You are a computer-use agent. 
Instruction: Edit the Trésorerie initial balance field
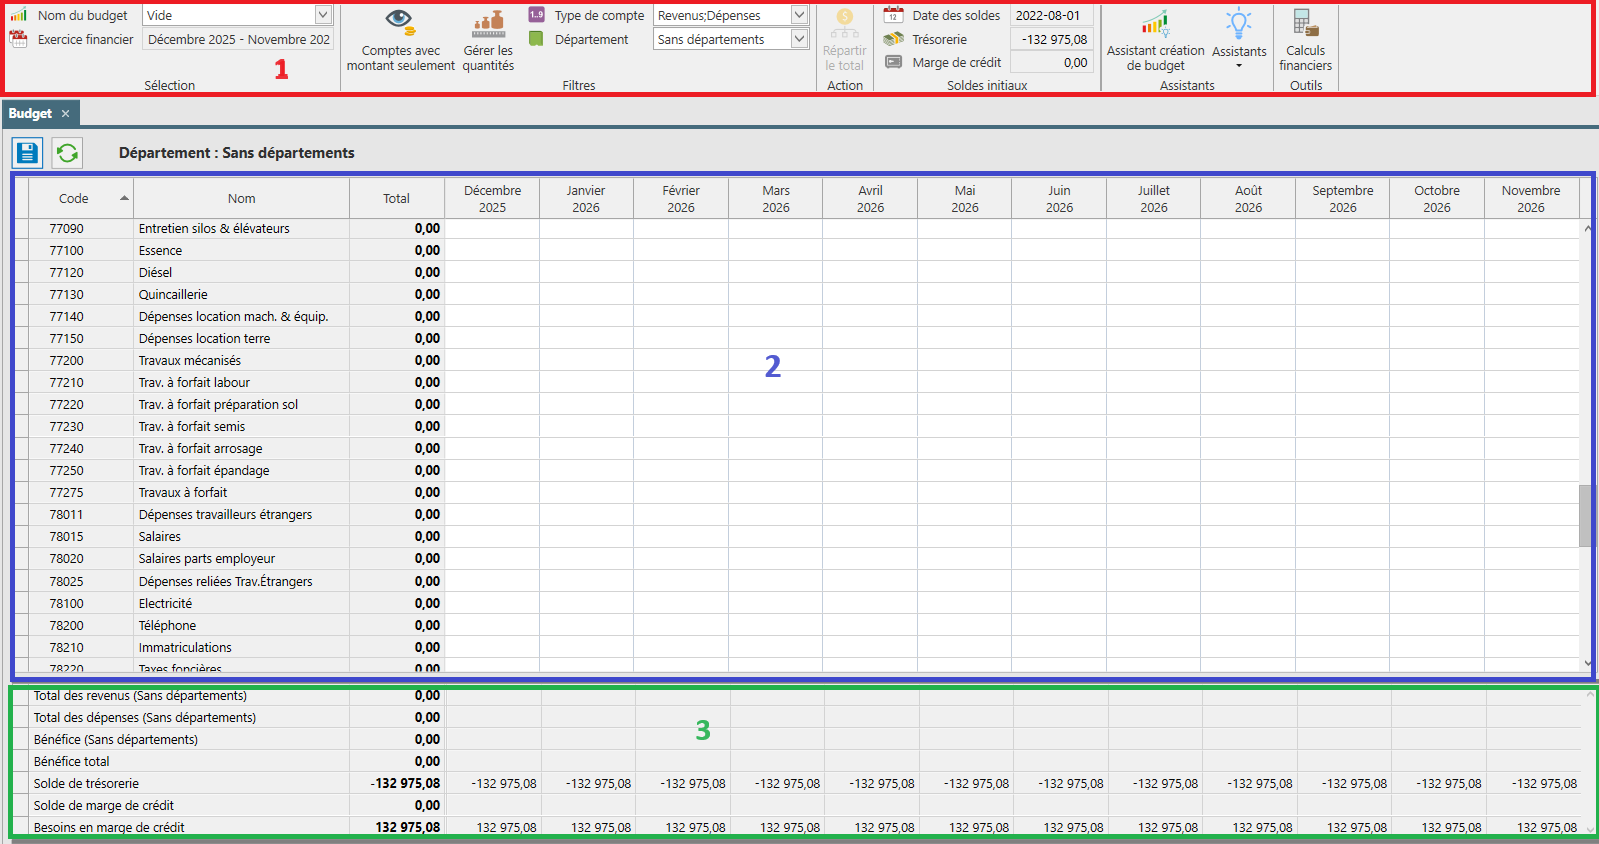click(x=1050, y=39)
